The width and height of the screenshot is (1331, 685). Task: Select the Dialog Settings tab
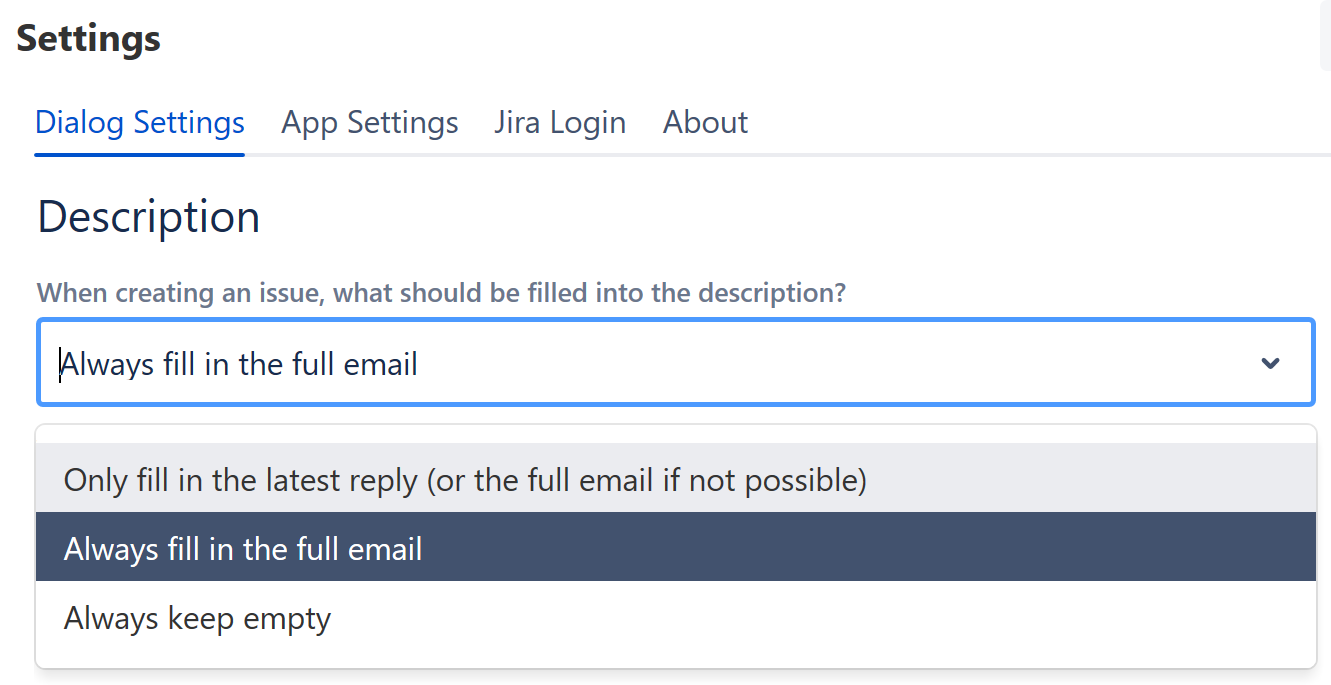coord(140,122)
